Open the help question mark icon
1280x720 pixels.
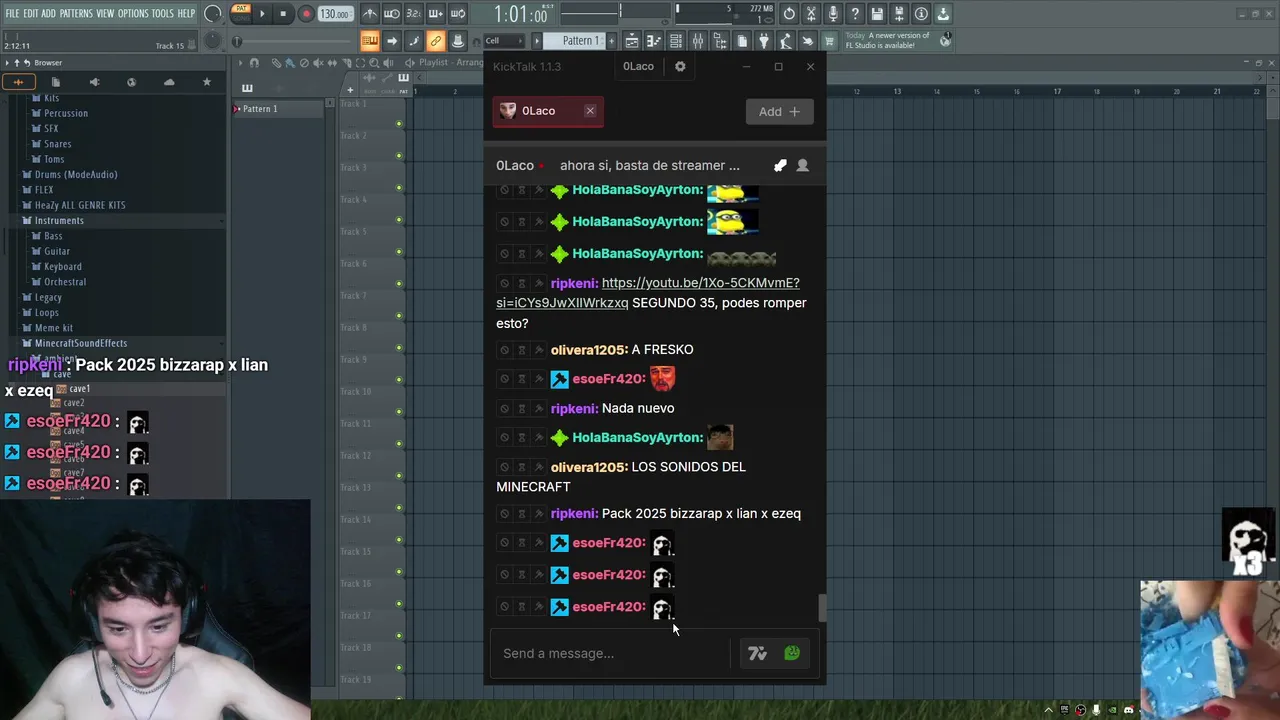click(855, 14)
